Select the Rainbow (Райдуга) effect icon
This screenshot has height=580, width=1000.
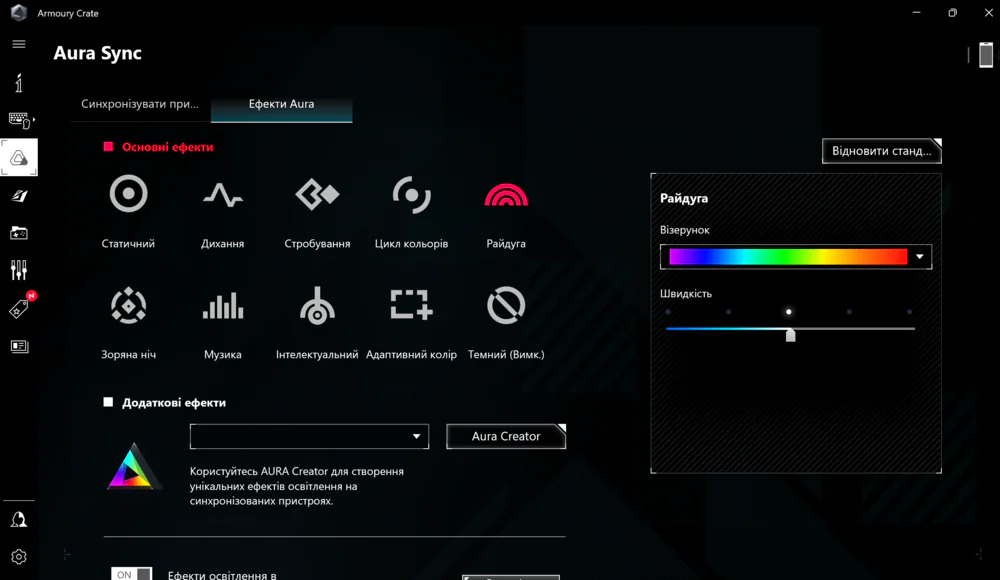click(x=506, y=195)
